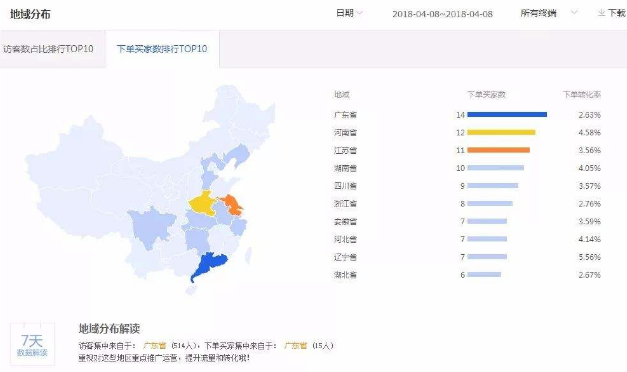Click the yellow bar for 河南省
Image resolution: width=627 pixels, height=372 pixels.
tap(501, 132)
